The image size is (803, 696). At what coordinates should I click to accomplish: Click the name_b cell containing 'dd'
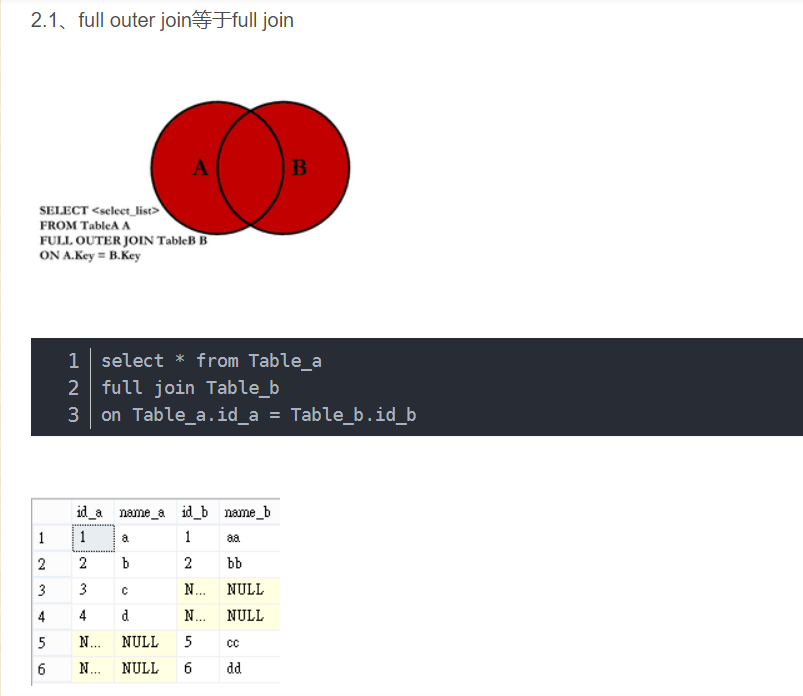250,669
